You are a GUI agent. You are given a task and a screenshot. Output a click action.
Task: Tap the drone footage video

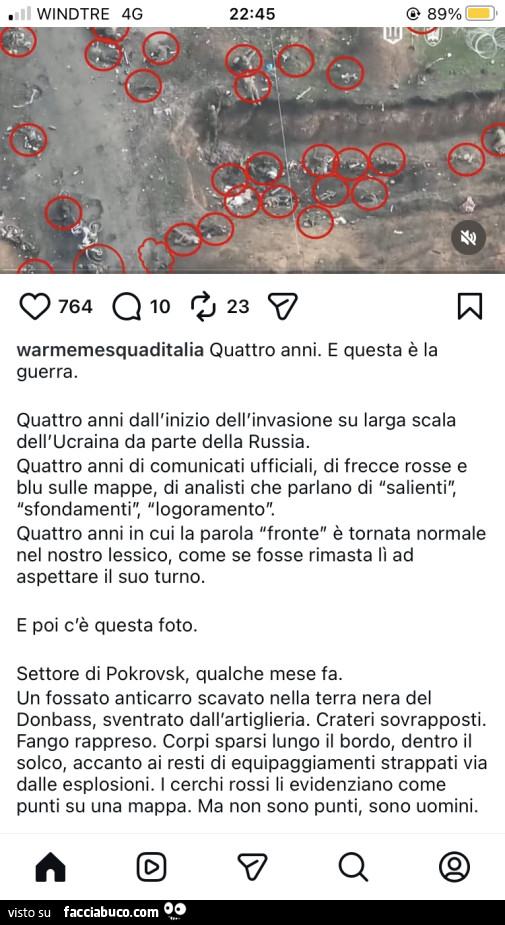tap(252, 150)
